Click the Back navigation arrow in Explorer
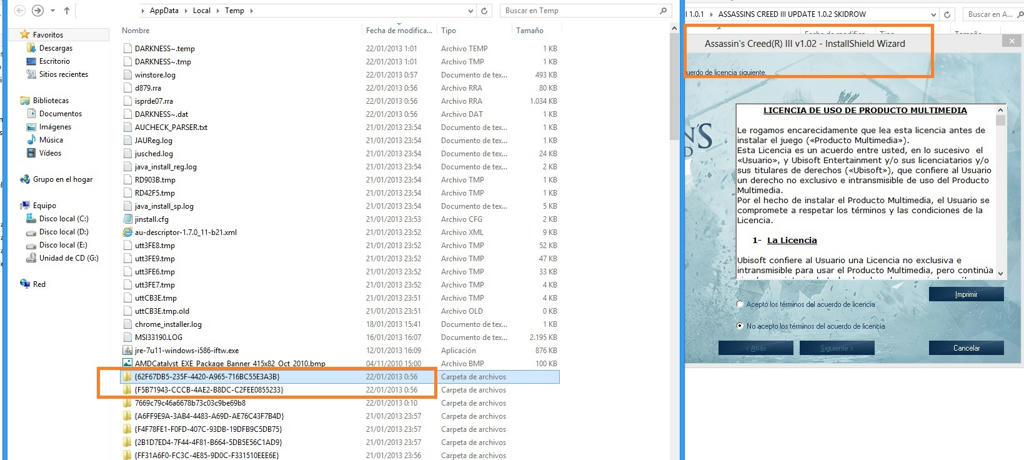Viewport: 1024px width, 460px height. (19, 10)
